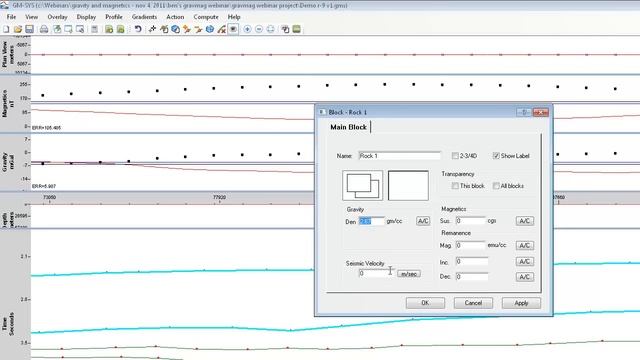Click the zoom to full extent icon
The width and height of the screenshot is (640, 360).
270,29
